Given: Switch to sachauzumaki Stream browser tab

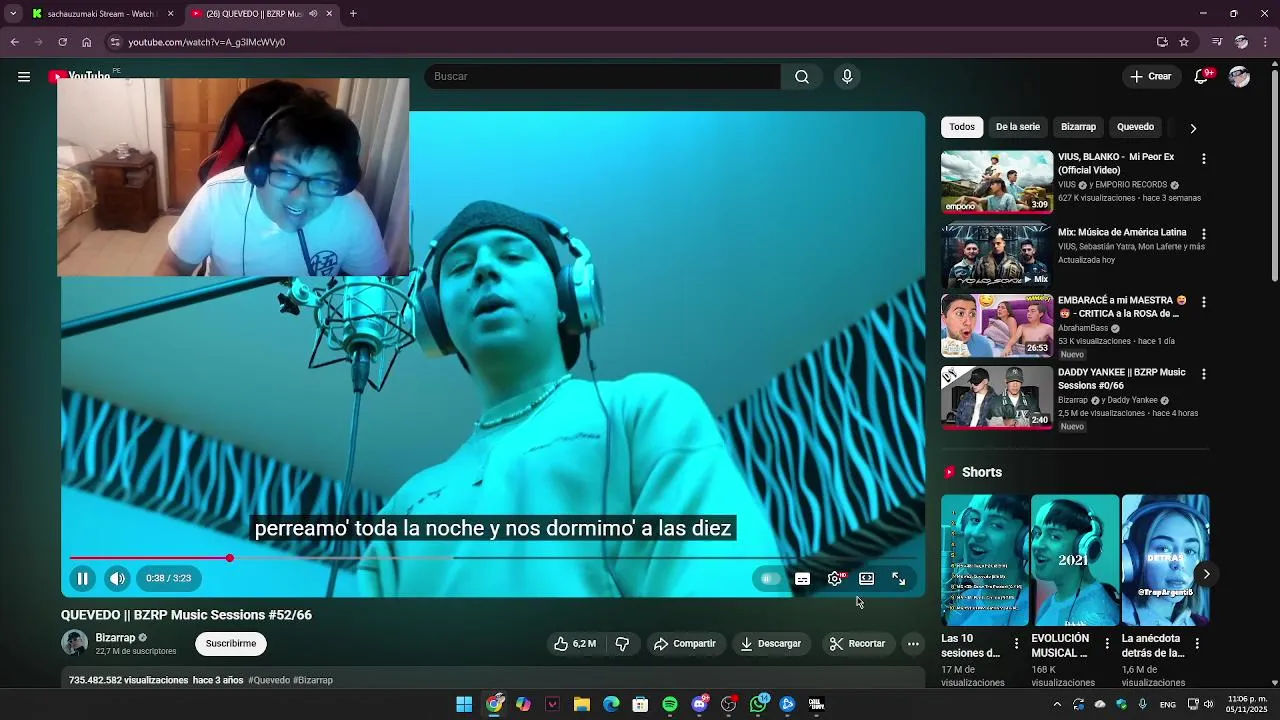Looking at the screenshot, I should coord(101,14).
